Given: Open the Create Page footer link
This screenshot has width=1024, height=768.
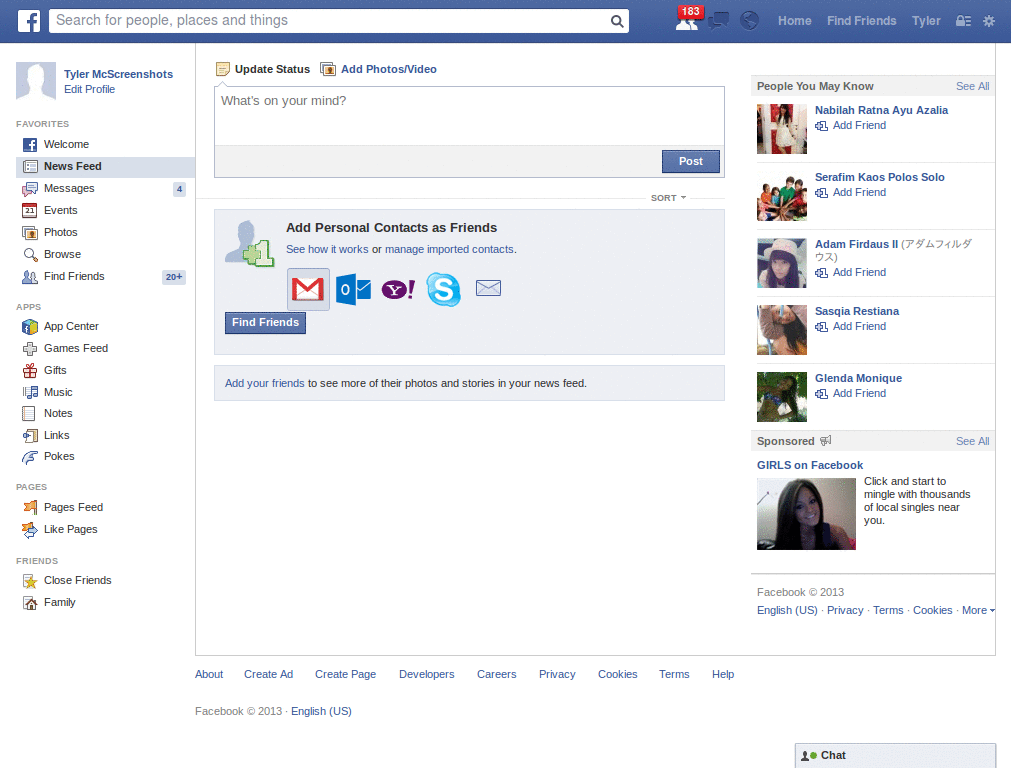Looking at the screenshot, I should (345, 674).
